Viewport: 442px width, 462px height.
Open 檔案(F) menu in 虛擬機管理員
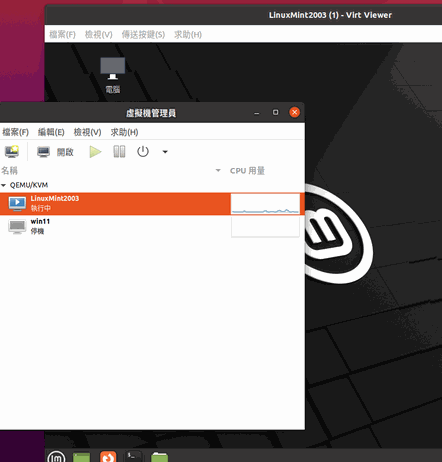[15, 132]
